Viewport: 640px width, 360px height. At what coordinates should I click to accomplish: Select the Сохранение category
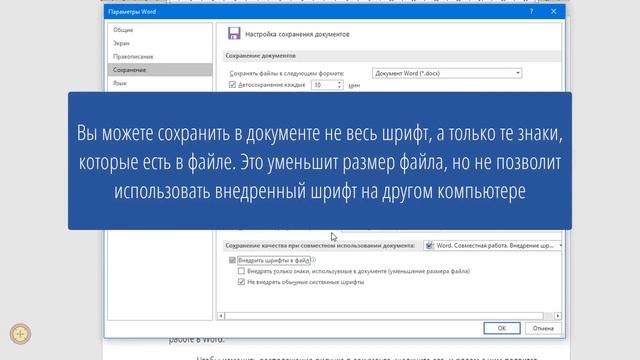160,70
